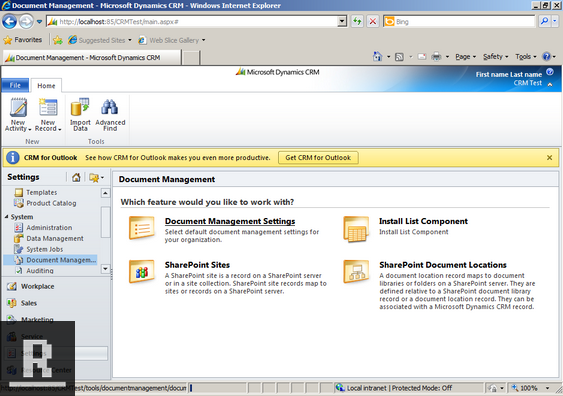The image size is (563, 396).
Task: Collapse the ribbon header chevron near CRM Test
Action: click(550, 84)
